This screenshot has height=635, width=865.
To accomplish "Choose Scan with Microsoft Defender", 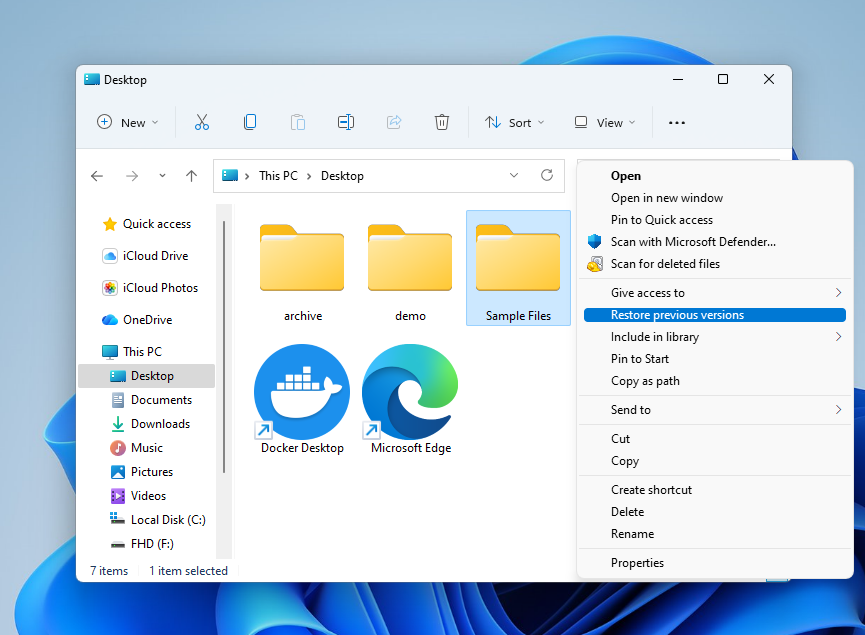I will [715, 242].
